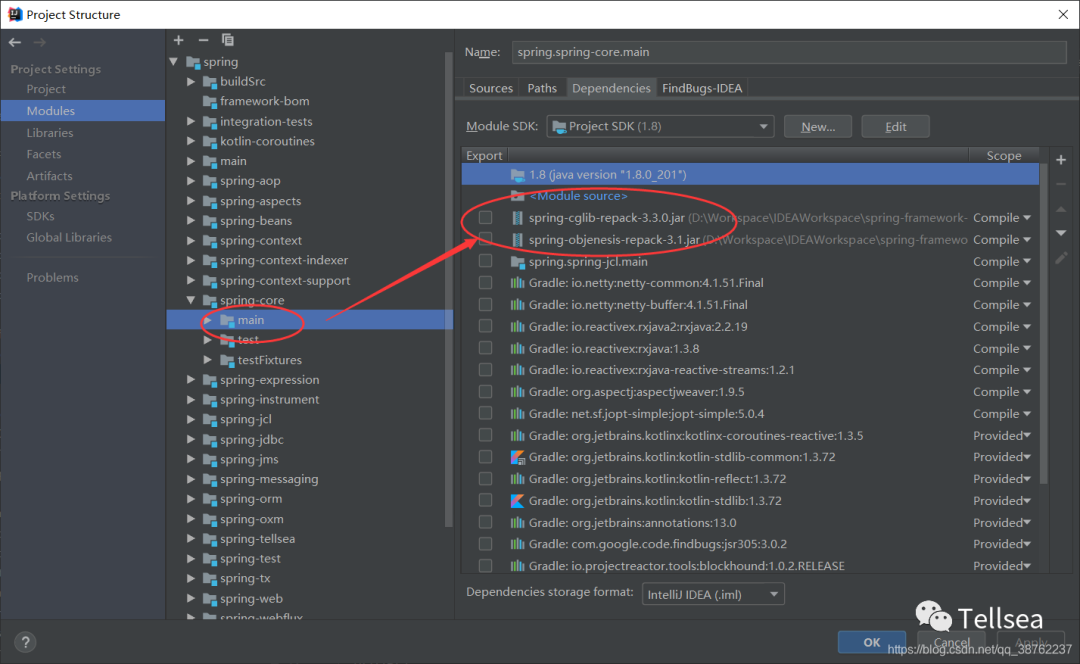Expand the spring-beans module node
Viewport: 1080px width, 664px height.
[191, 221]
